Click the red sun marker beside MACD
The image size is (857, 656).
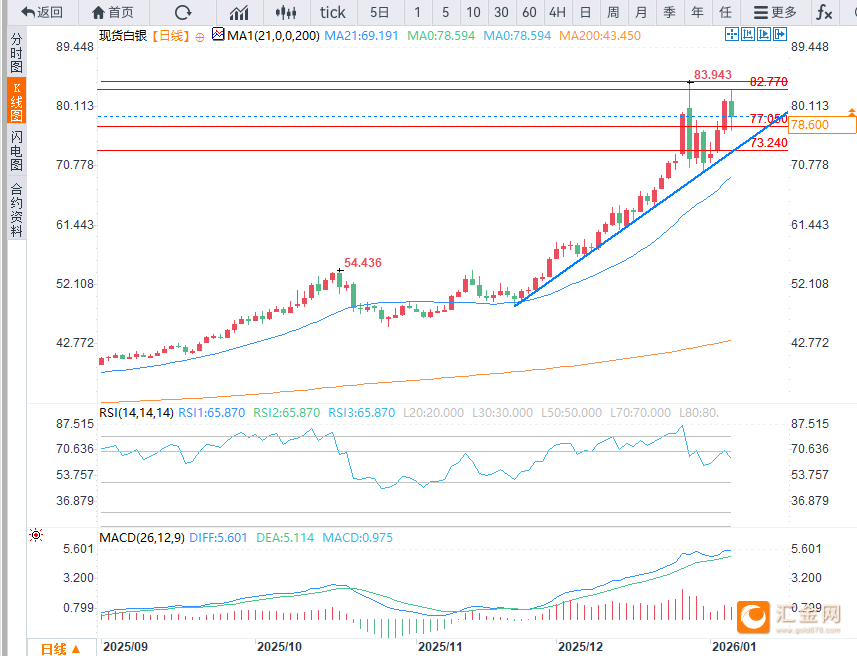point(36,536)
